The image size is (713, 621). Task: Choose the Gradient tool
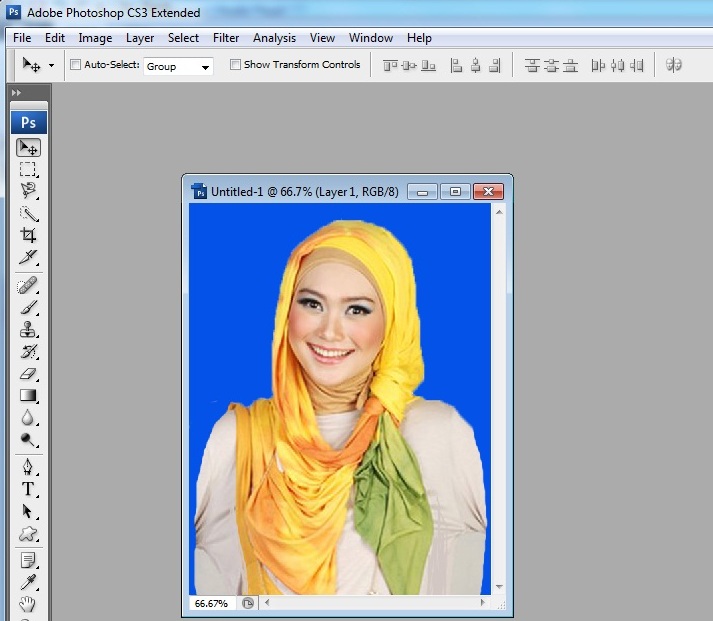click(x=28, y=395)
